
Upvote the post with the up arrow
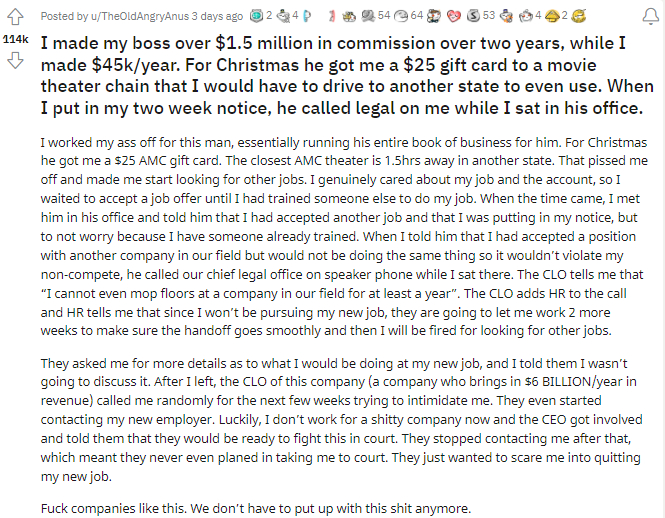15,16
